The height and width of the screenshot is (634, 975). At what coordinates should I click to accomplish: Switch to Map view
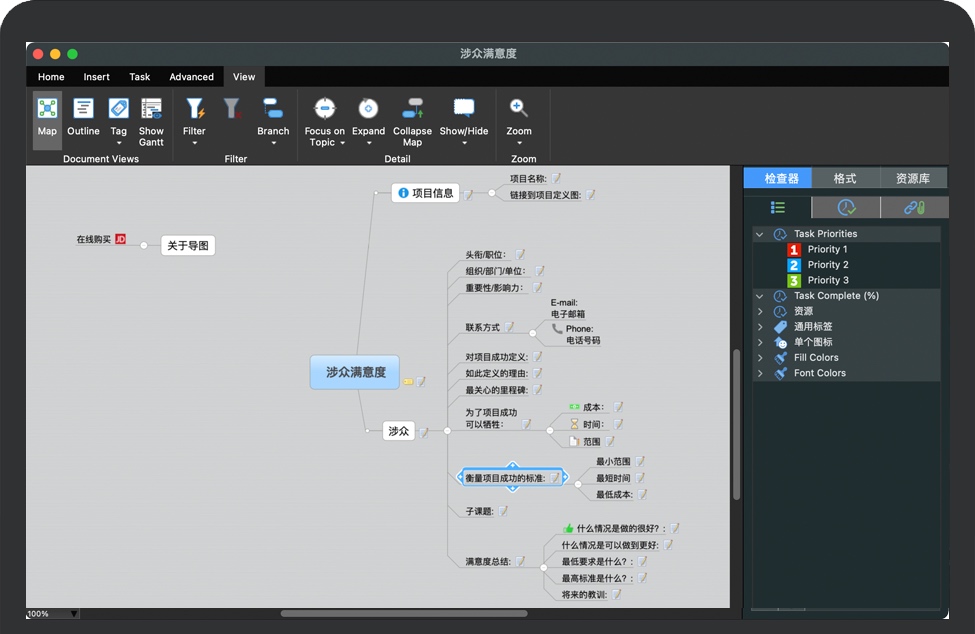[47, 119]
